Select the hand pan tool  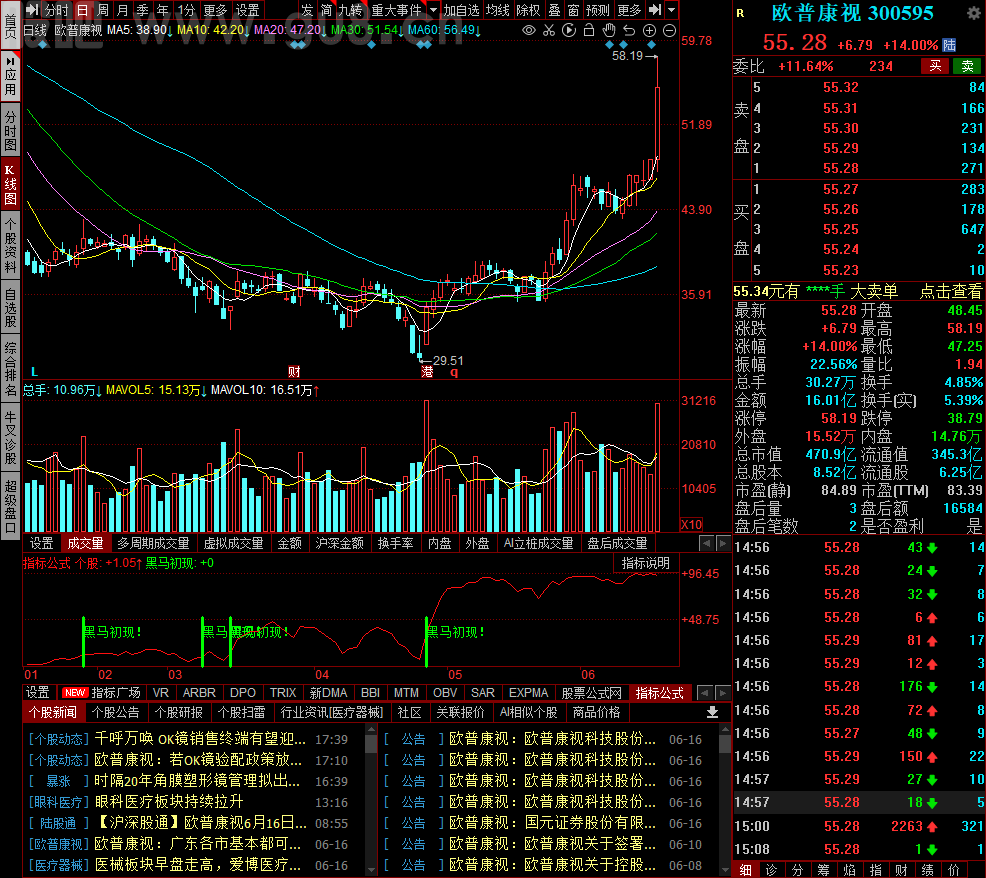[x=609, y=30]
